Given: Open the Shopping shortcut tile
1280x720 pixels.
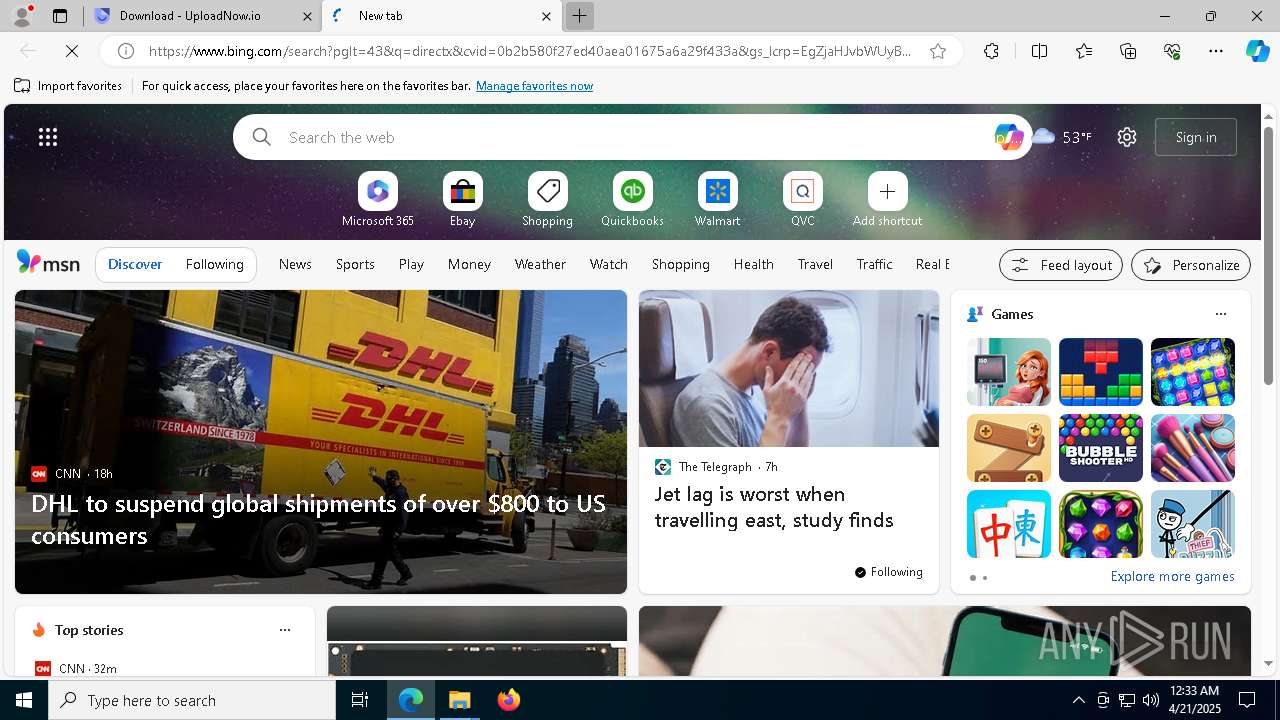Looking at the screenshot, I should tap(547, 199).
